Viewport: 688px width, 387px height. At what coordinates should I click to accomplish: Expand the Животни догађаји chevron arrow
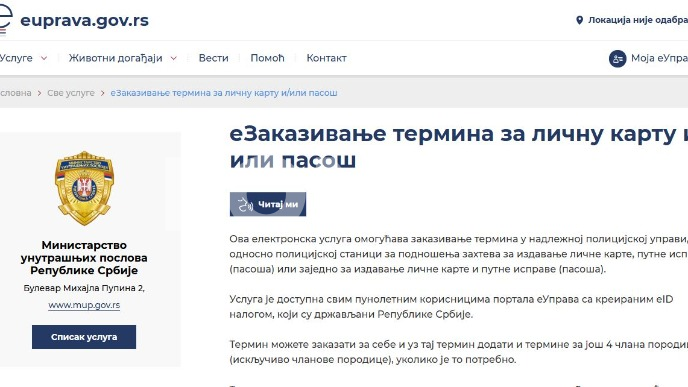(174, 58)
